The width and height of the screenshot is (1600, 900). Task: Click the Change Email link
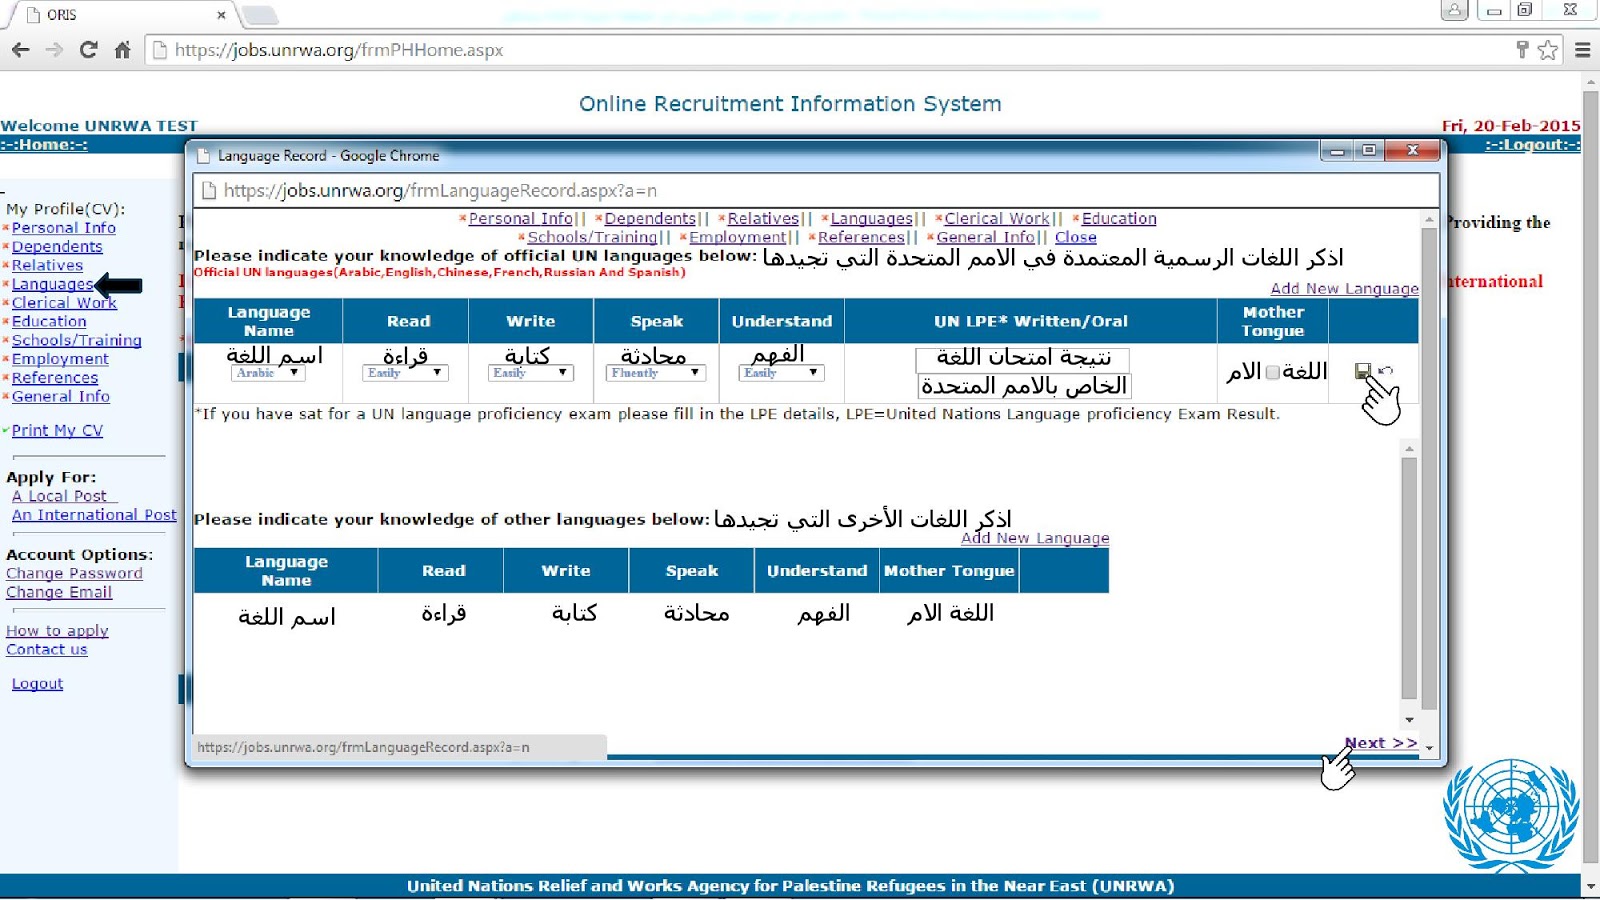tap(59, 592)
